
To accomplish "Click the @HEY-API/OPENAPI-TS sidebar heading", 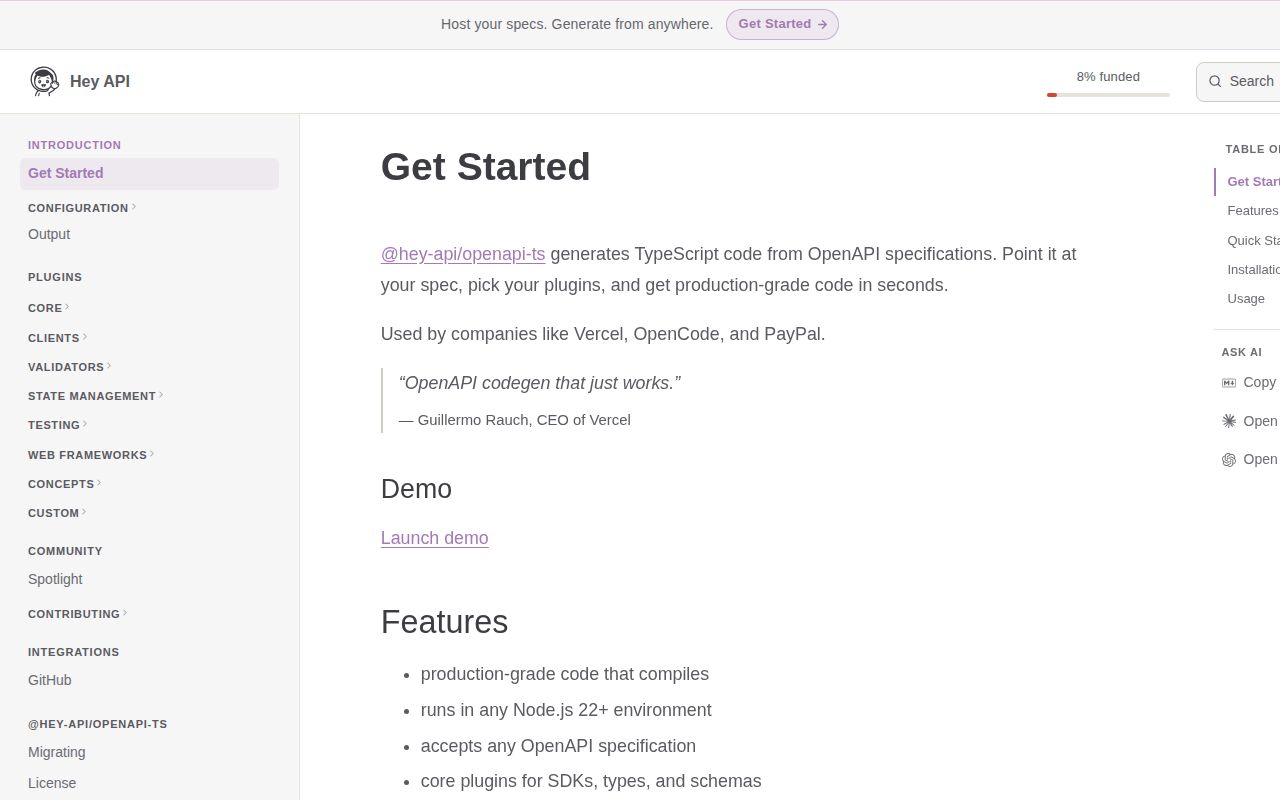I will tap(97, 724).
